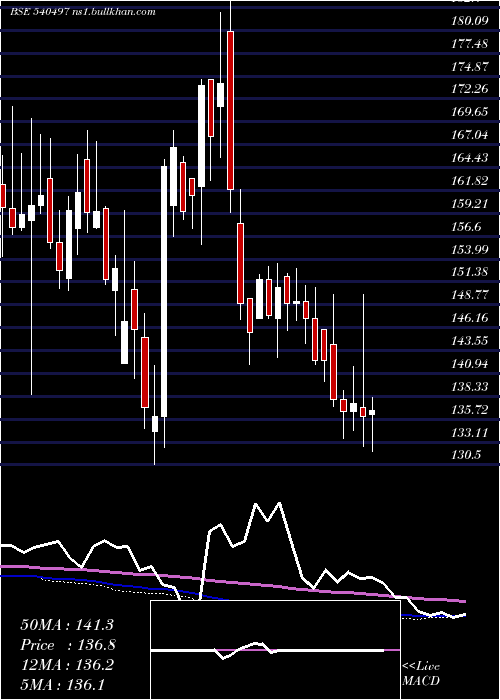Select the 164.43 price axis label

tap(471, 158)
